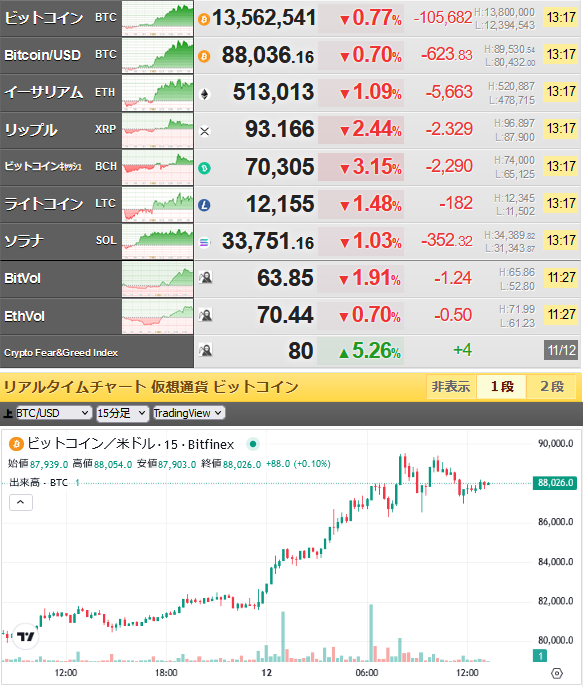Click the green market status dot
The height and width of the screenshot is (687, 583).
tap(253, 444)
